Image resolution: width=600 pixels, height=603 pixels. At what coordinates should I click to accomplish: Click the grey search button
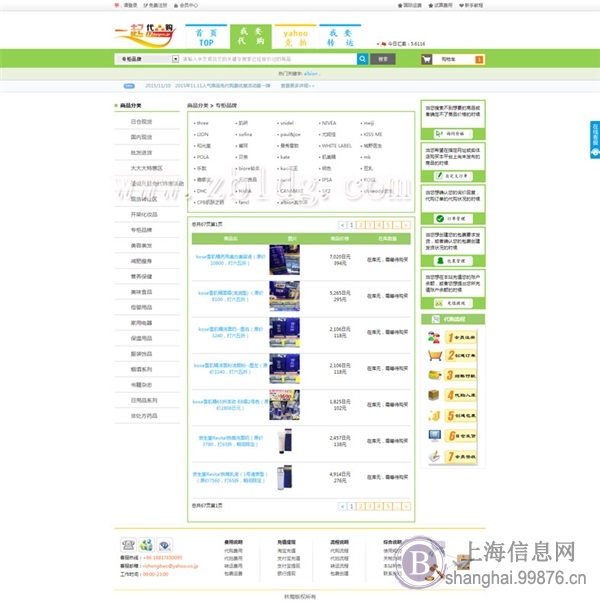(x=383, y=59)
